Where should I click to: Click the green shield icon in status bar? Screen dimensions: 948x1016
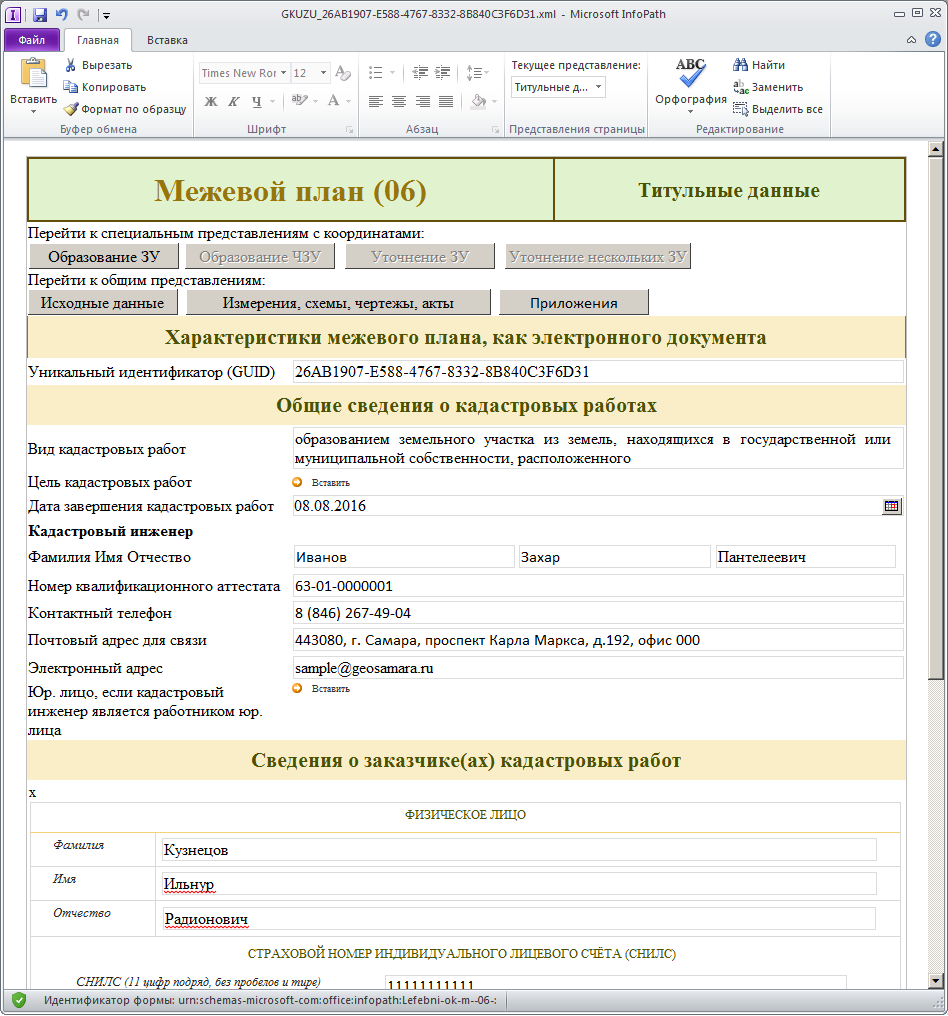coord(19,1000)
